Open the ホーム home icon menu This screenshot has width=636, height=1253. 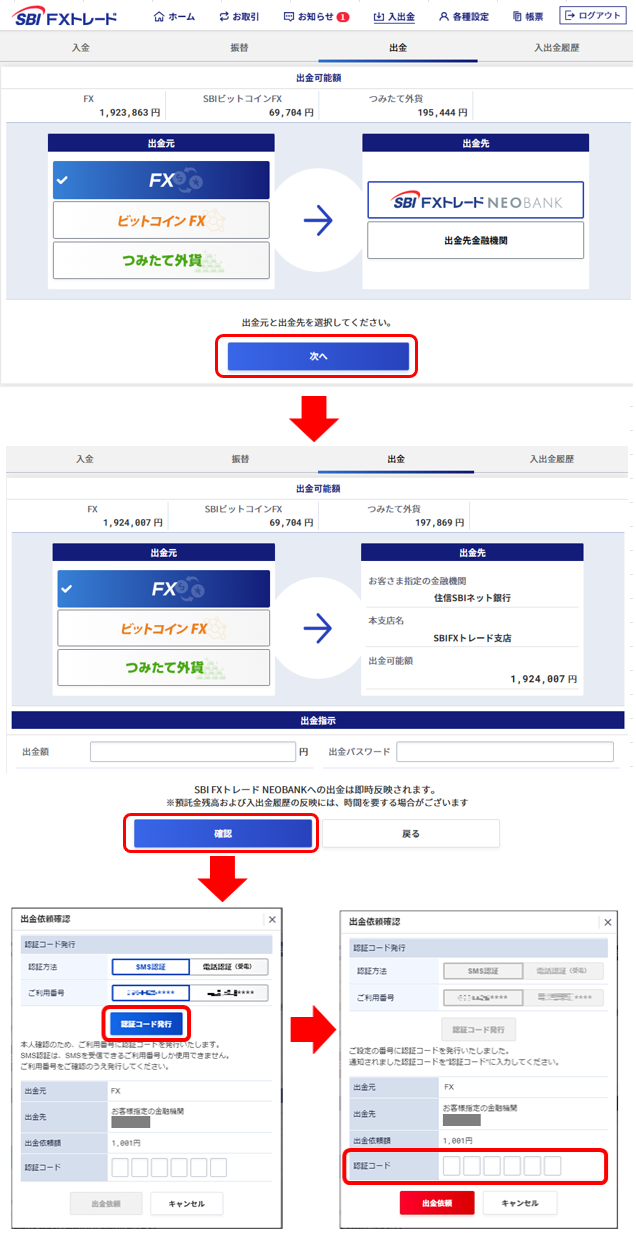point(174,17)
